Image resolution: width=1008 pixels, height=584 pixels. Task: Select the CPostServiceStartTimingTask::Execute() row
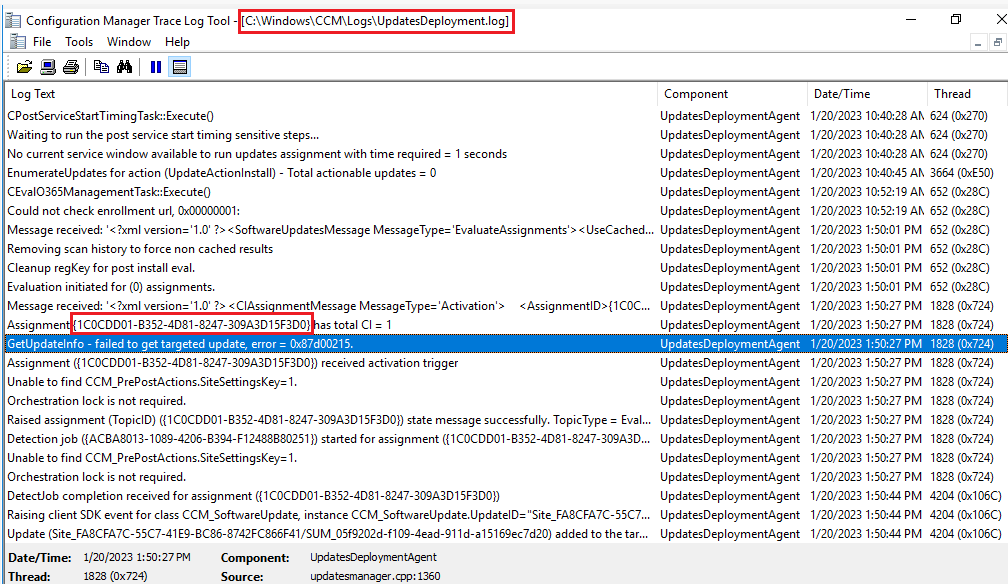tap(504, 116)
